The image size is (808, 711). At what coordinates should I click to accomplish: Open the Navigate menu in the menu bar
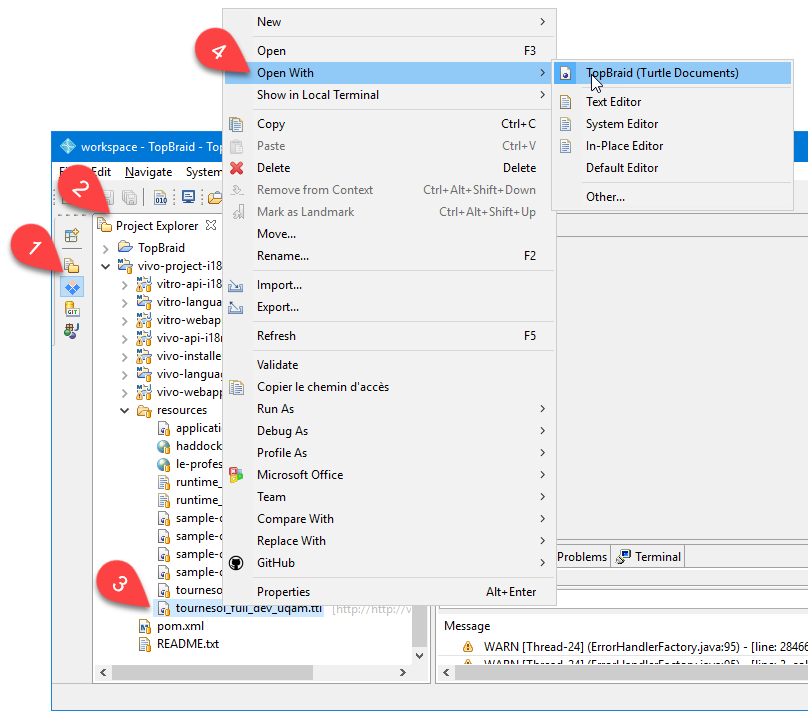click(148, 172)
